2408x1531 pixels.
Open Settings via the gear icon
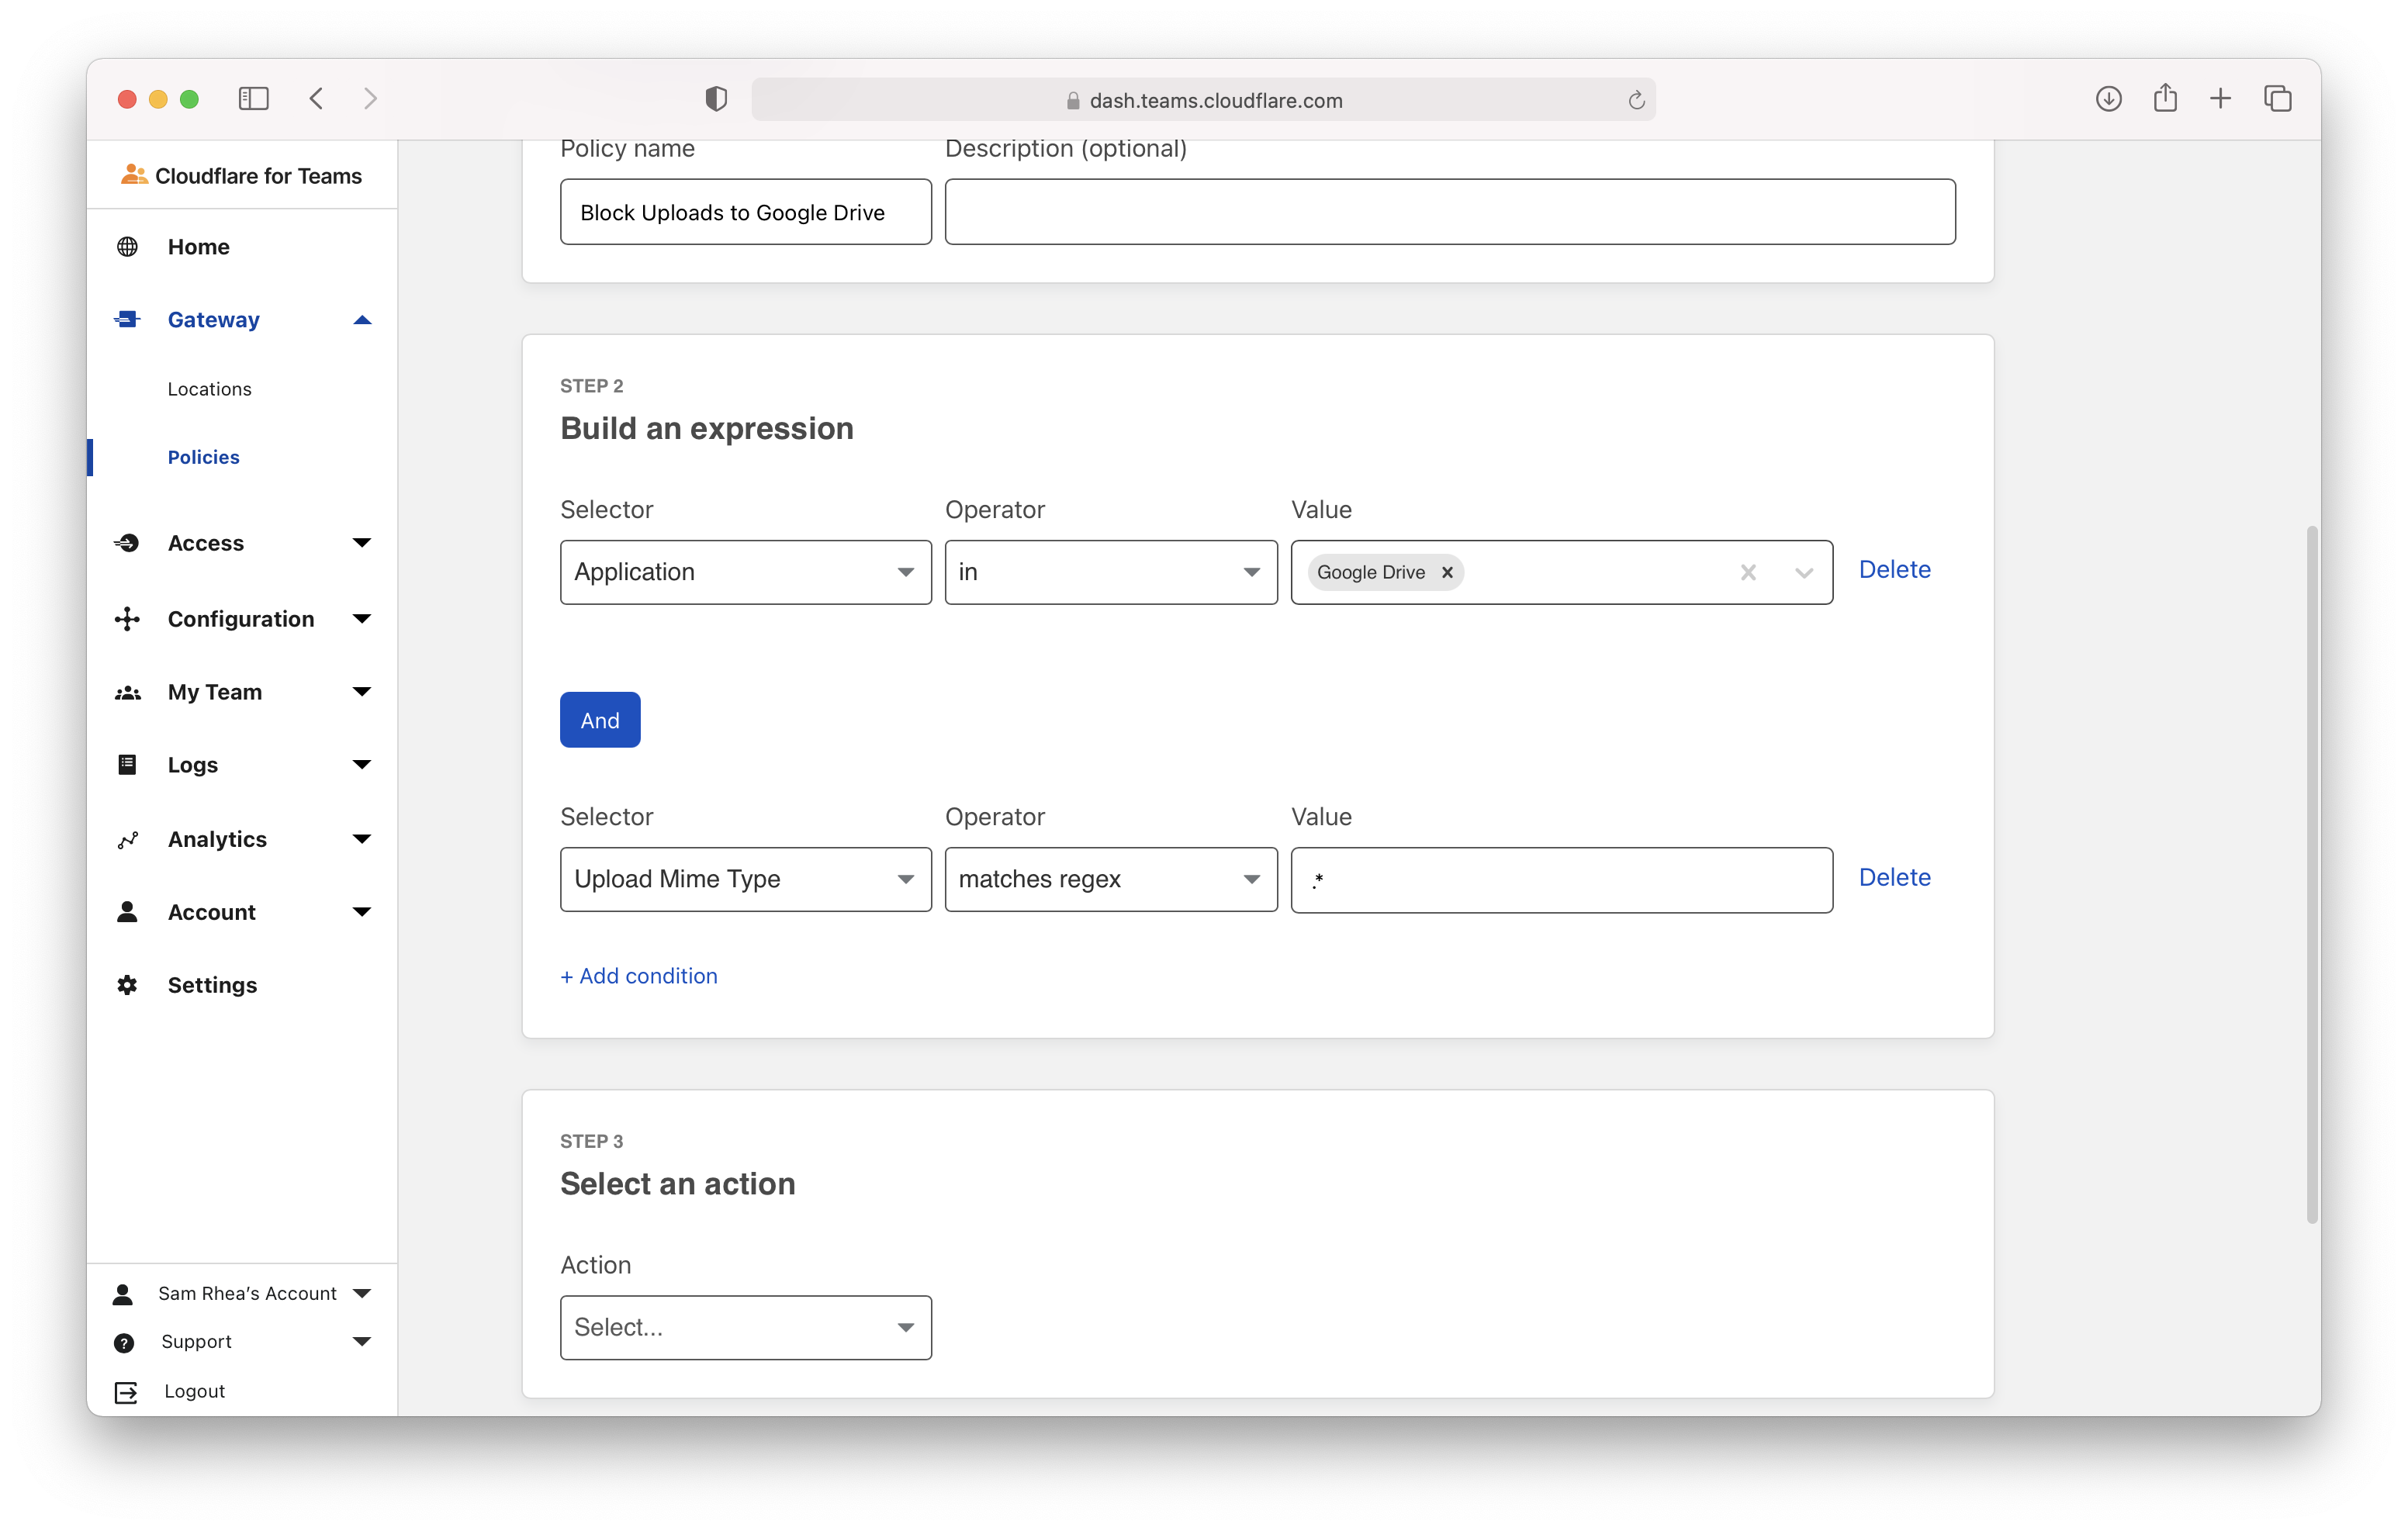tap(127, 985)
